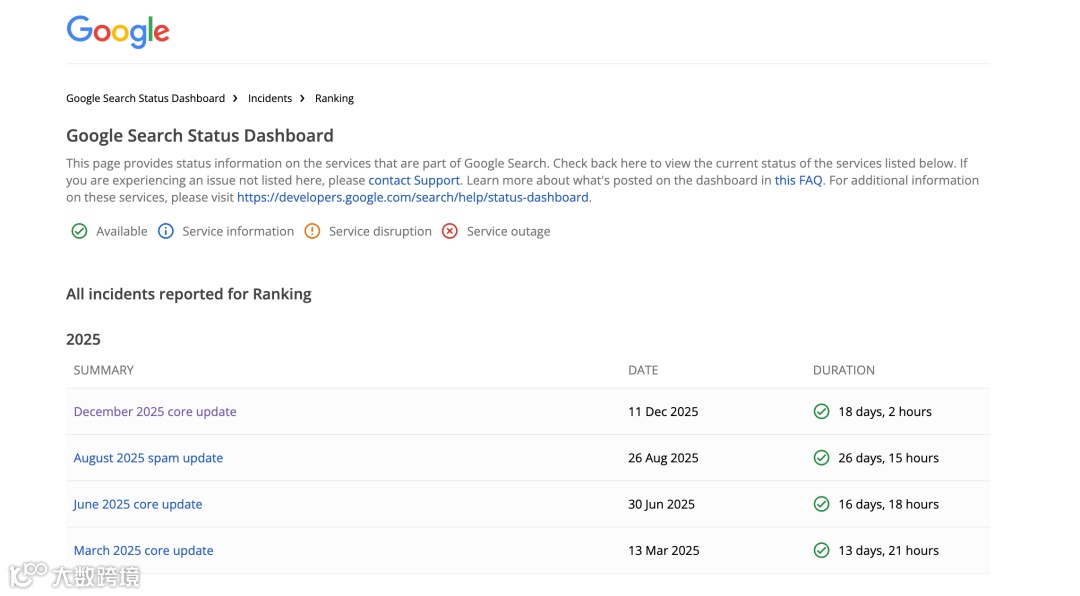This screenshot has width=1080, height=596.
Task: Open August 2025 spam update incident
Action: pyautogui.click(x=148, y=458)
